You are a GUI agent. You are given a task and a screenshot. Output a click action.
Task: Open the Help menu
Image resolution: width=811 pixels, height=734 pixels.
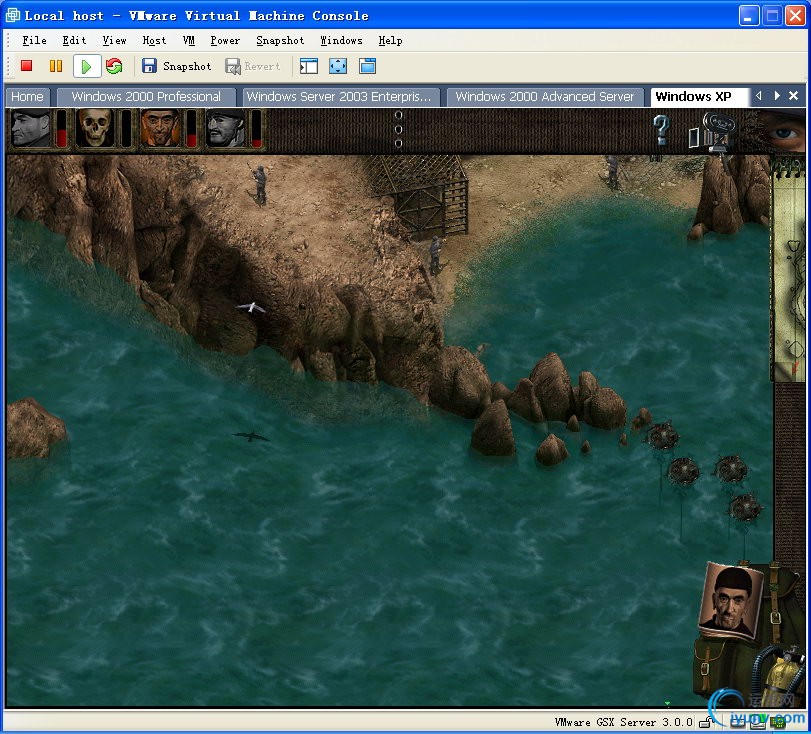click(390, 40)
